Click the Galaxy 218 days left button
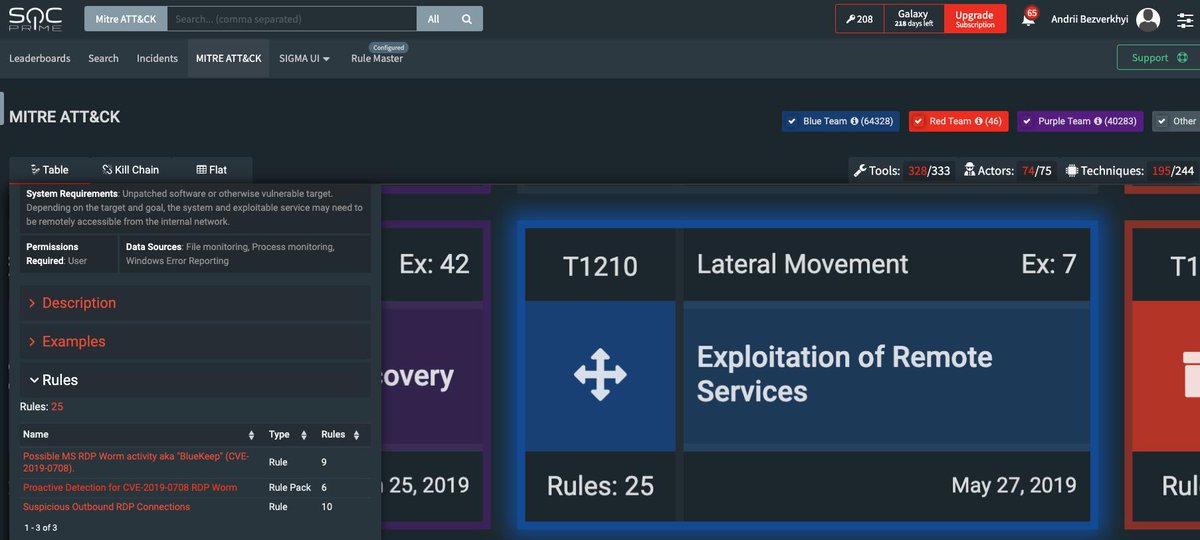The width and height of the screenshot is (1200, 540). 913,19
